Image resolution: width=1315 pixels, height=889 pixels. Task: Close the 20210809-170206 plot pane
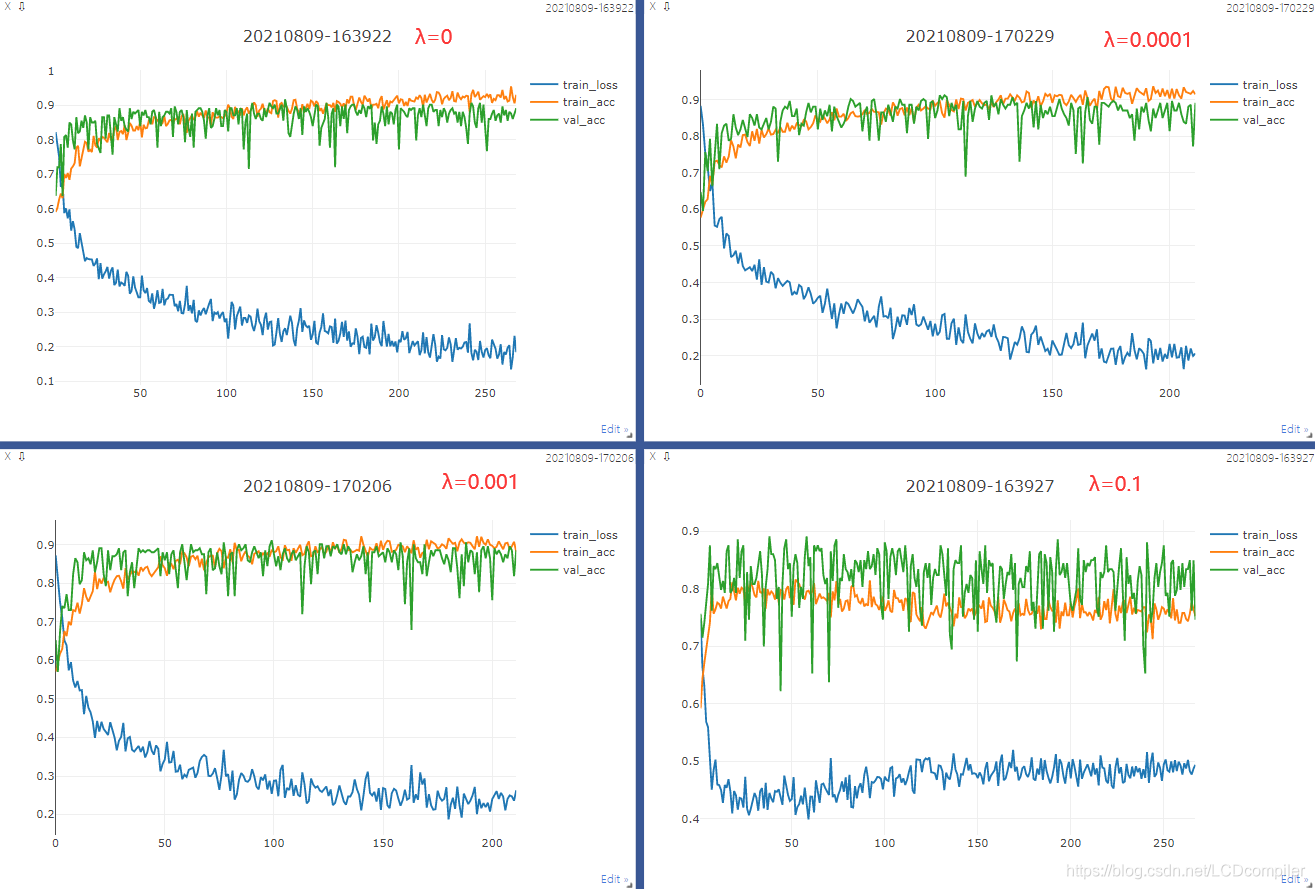point(8,456)
